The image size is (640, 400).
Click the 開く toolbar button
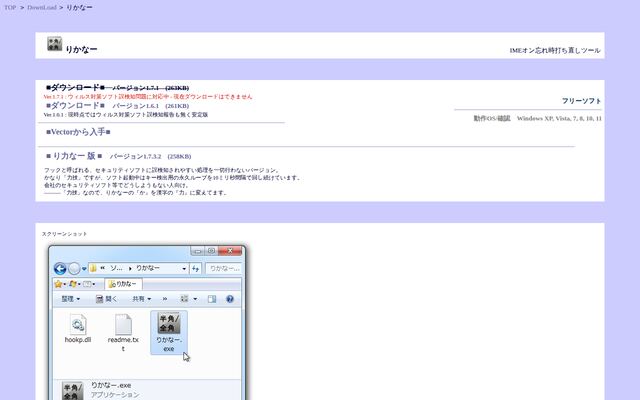(106, 299)
